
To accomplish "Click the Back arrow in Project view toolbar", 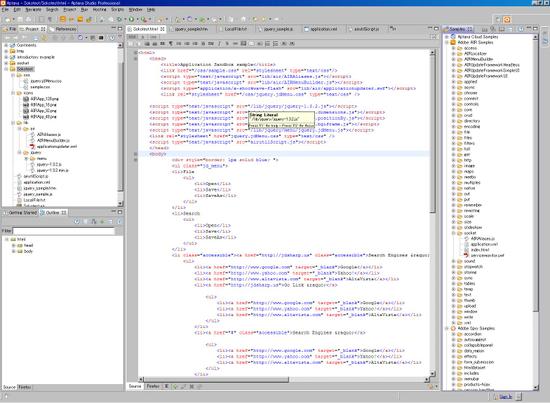I will click(7, 38).
